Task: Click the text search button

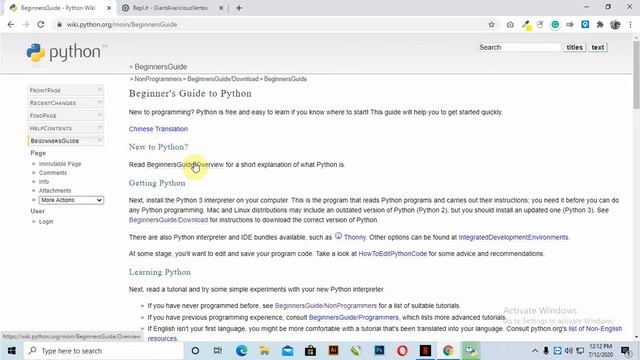Action: pos(598,47)
